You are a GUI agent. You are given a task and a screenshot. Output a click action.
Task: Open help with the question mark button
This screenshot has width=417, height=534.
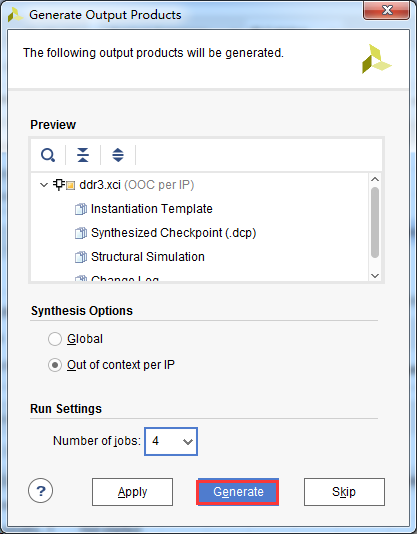[41, 491]
